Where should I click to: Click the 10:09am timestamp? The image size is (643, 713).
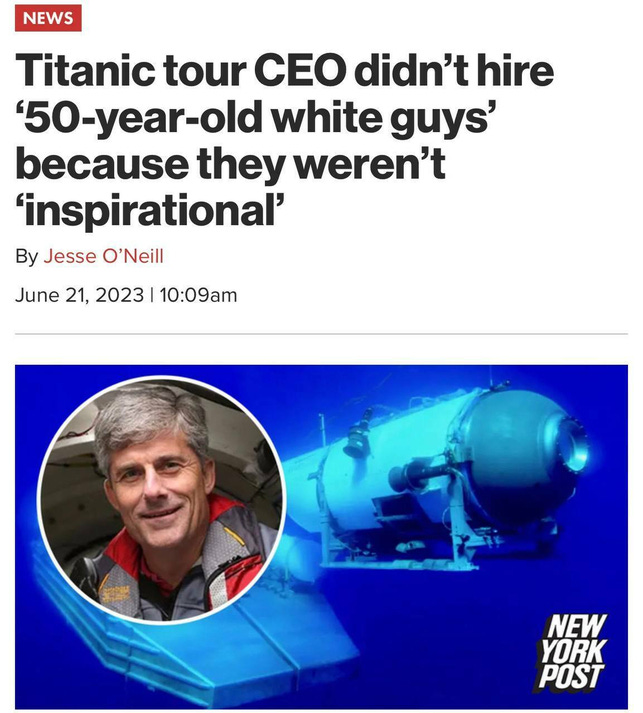click(x=198, y=296)
